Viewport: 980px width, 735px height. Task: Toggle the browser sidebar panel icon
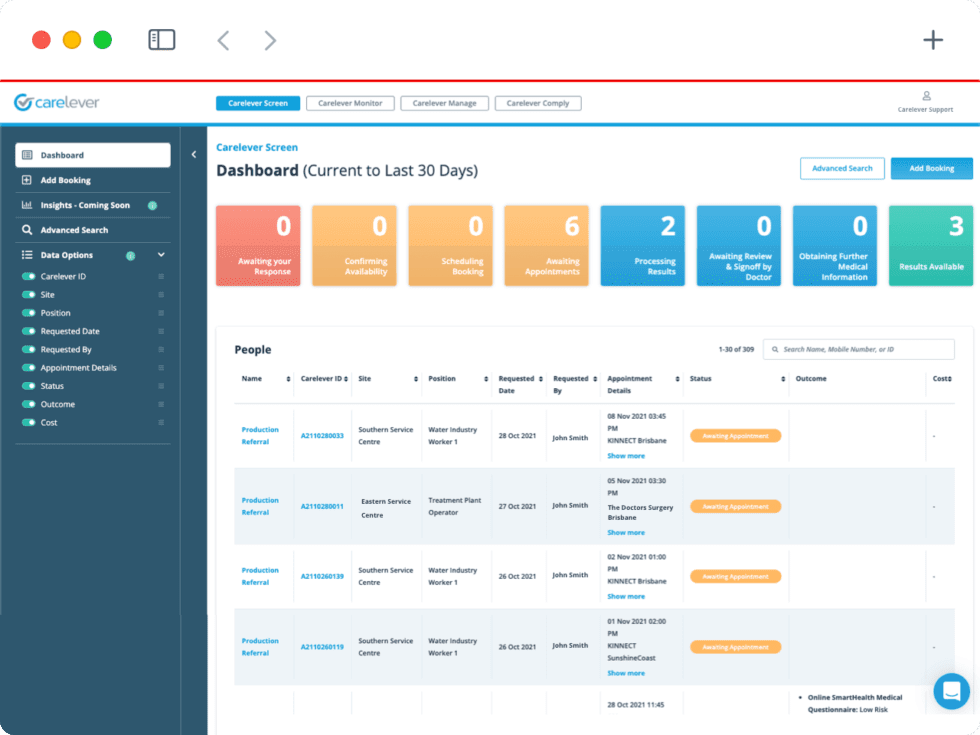(x=162, y=40)
